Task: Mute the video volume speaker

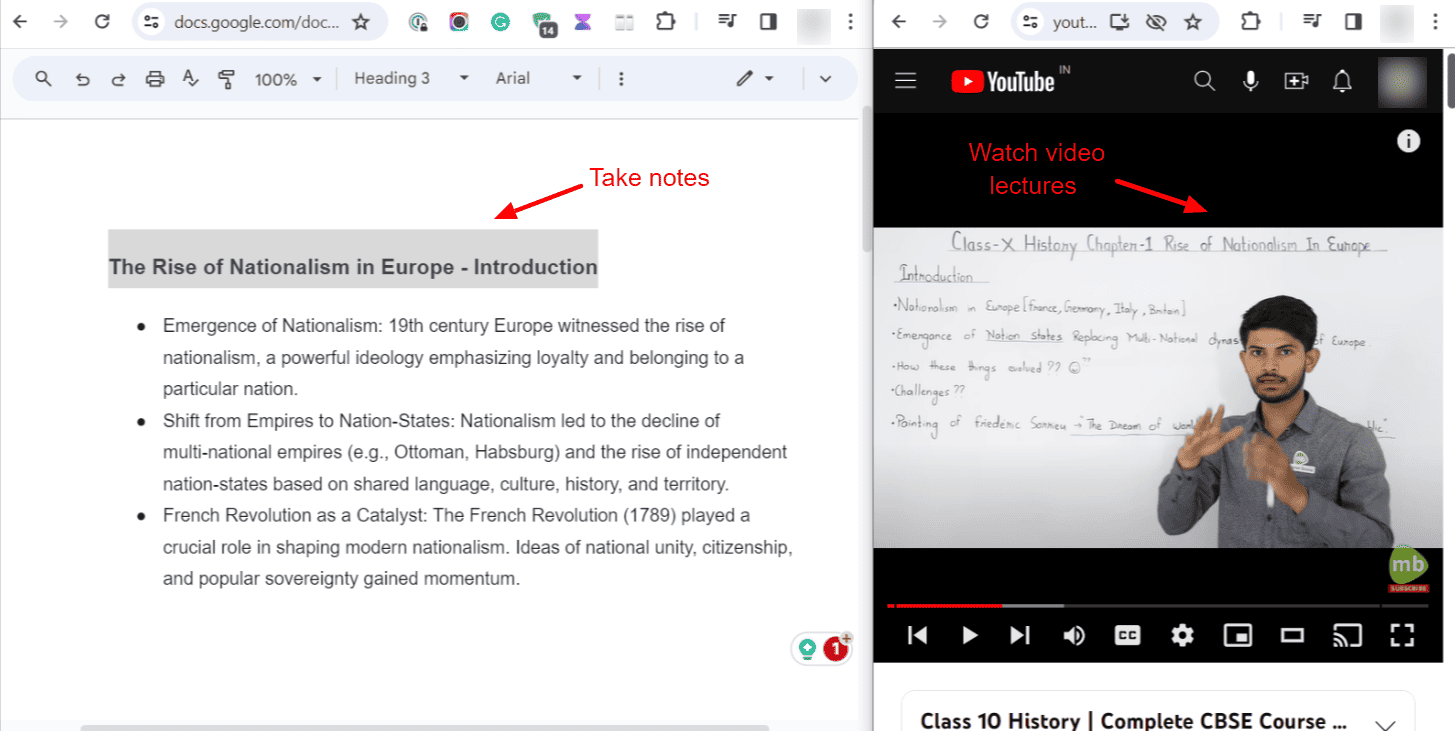Action: [1074, 635]
